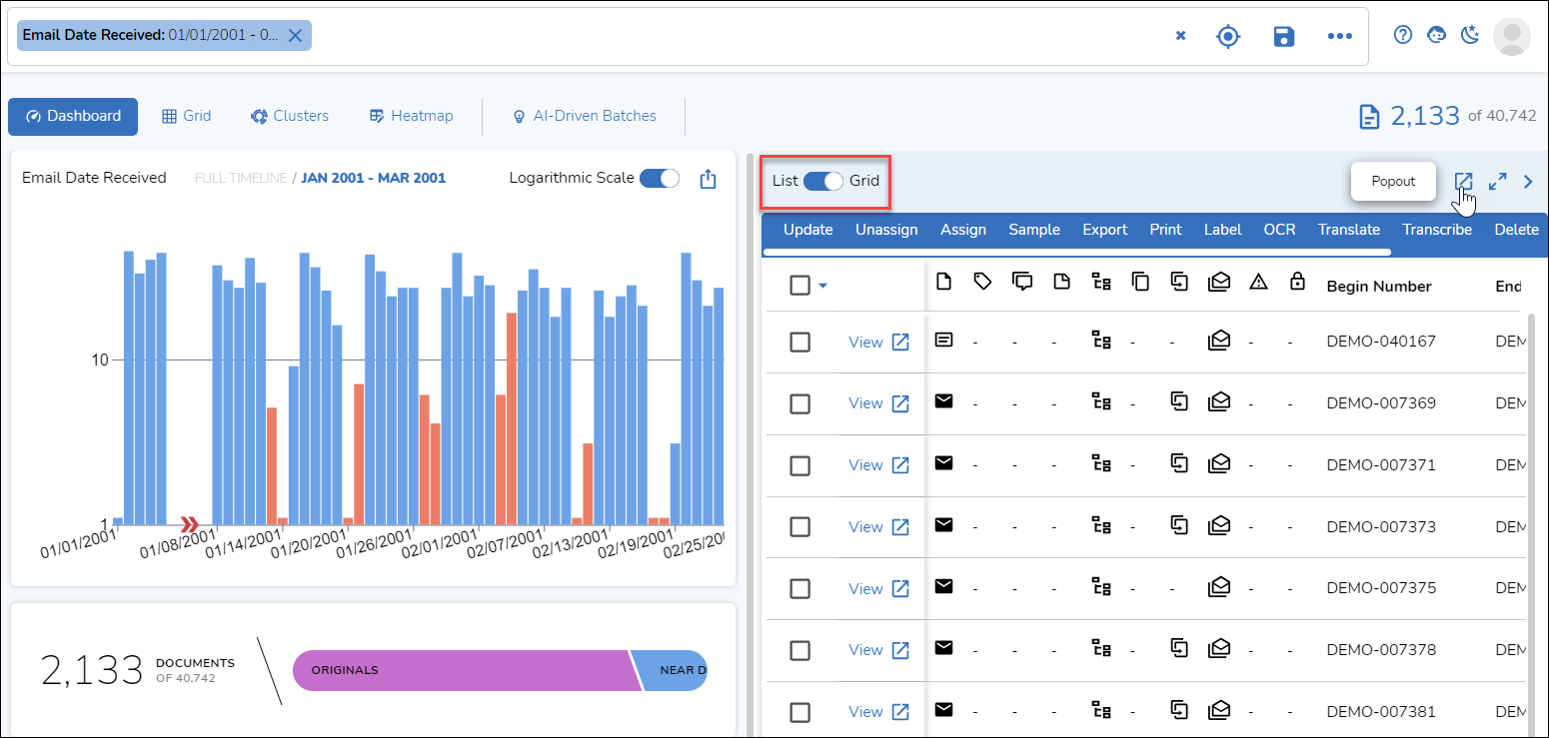The height and width of the screenshot is (738, 1549).
Task: Remove the Email Date Received filter chip
Action: click(x=295, y=35)
